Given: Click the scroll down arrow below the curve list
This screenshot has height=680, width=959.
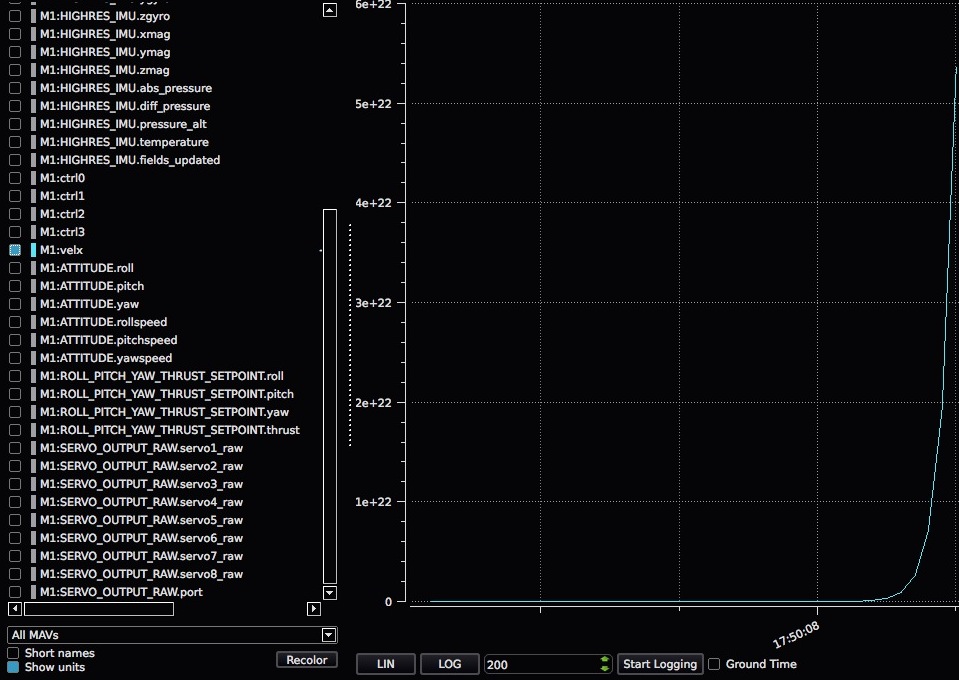Looking at the screenshot, I should tap(329, 592).
